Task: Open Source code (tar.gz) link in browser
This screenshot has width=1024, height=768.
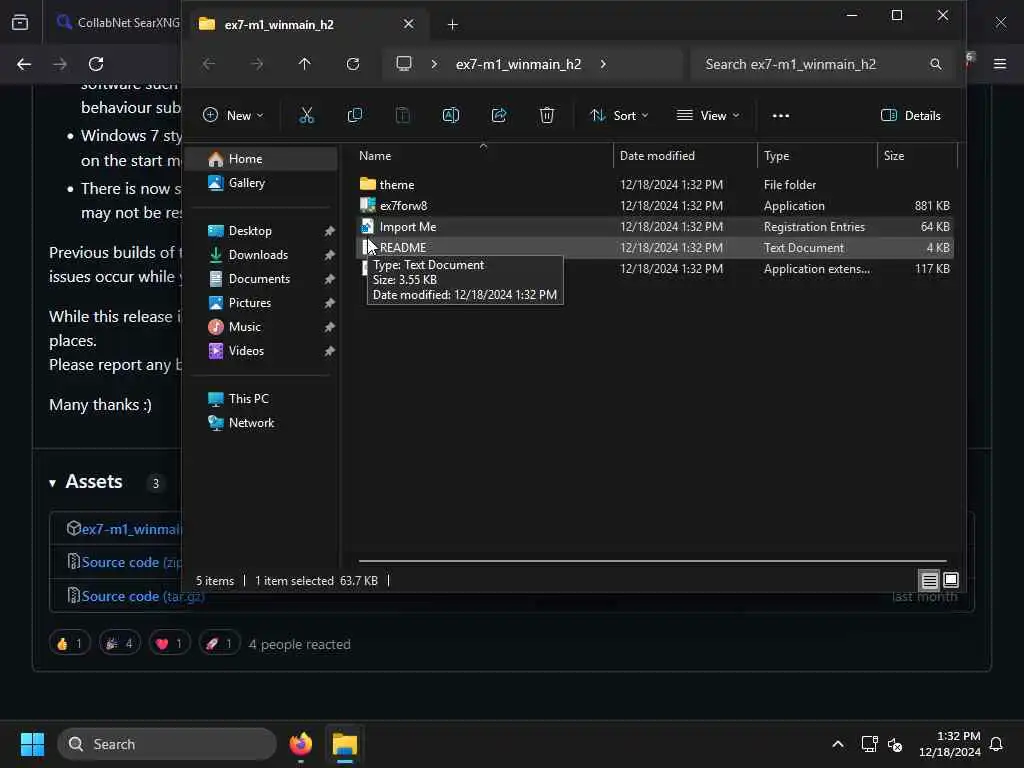Action: point(143,596)
